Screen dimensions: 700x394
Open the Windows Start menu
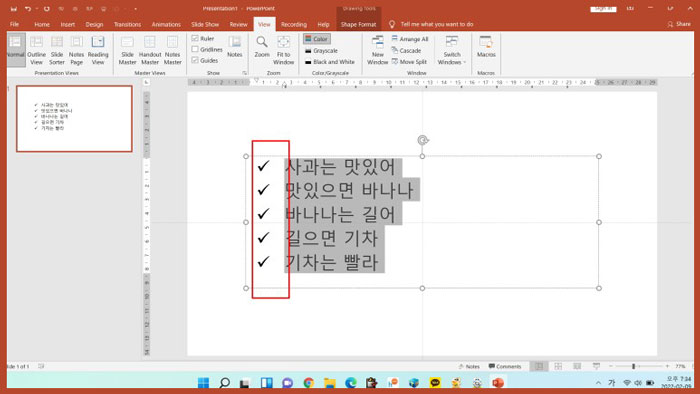pyautogui.click(x=203, y=383)
